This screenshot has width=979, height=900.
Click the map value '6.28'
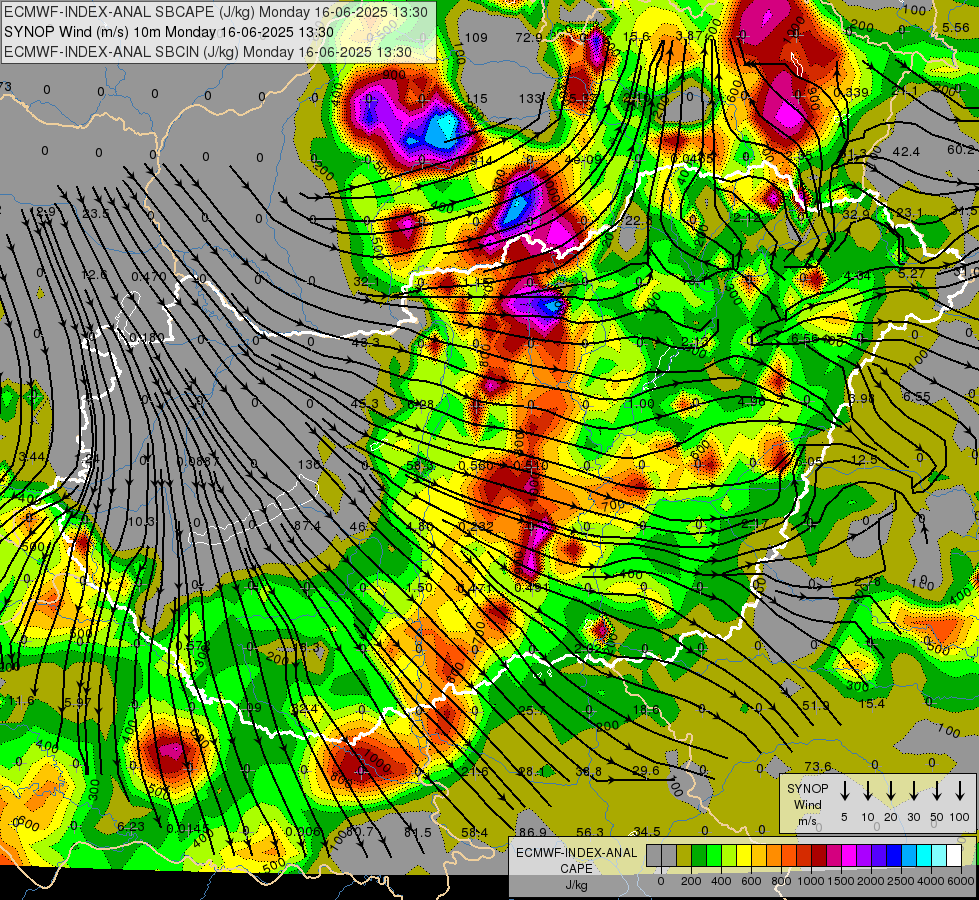click(420, 405)
